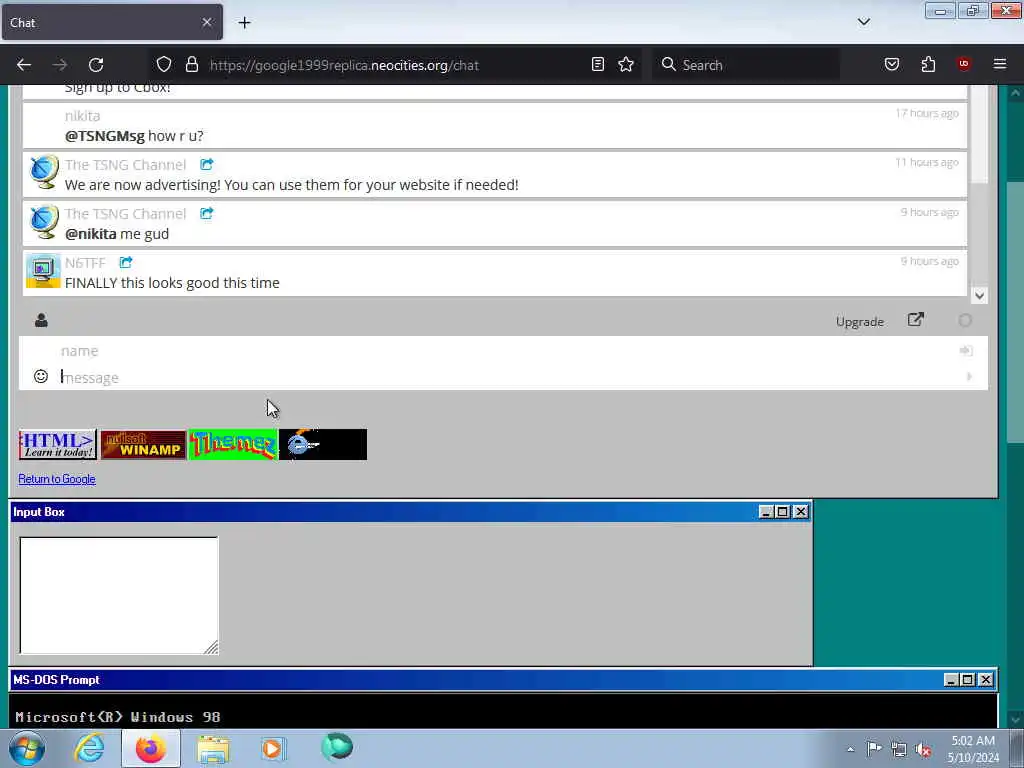Expand the list all tabs dropdown
Screen dimensions: 1024x768
[x=864, y=22]
